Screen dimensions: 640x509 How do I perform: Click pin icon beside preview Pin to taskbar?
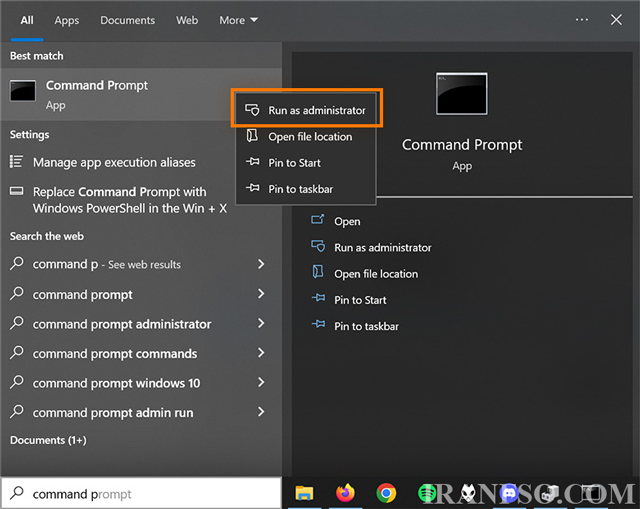pos(318,324)
